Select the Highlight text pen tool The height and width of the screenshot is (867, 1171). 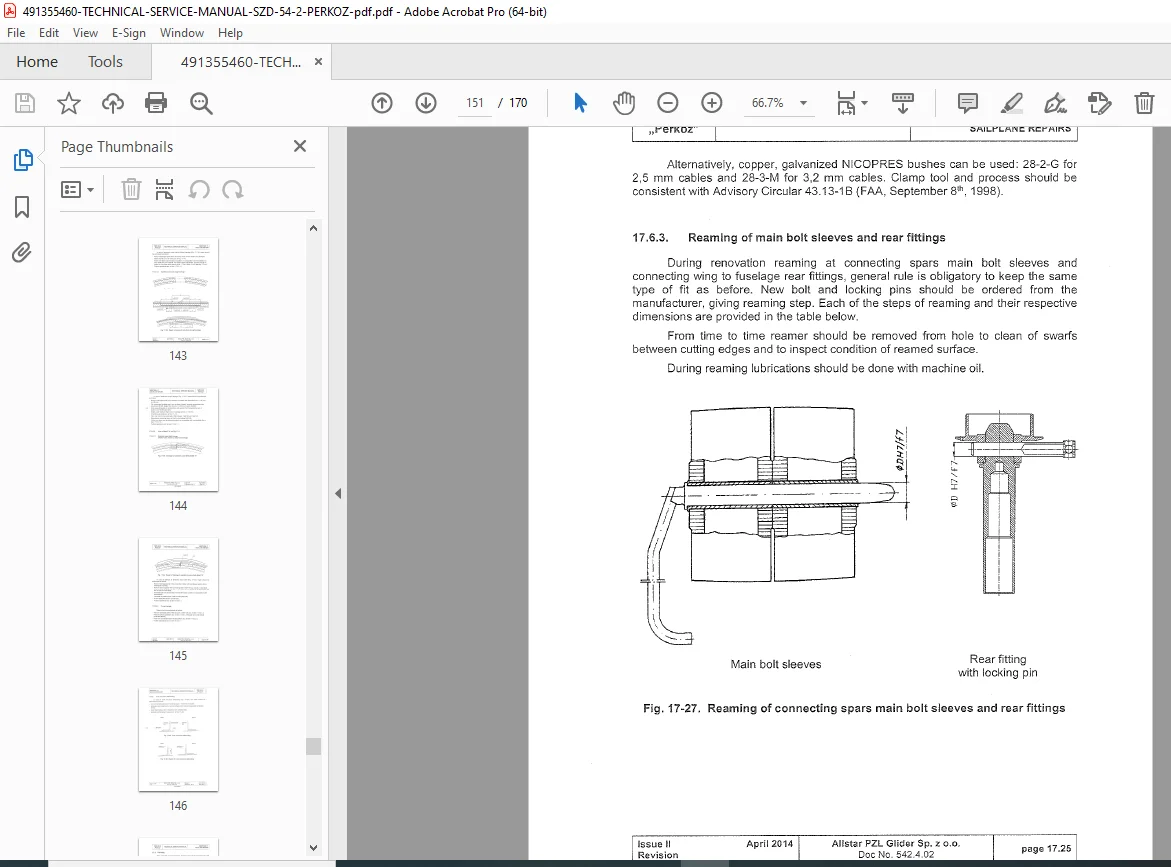tap(1011, 103)
